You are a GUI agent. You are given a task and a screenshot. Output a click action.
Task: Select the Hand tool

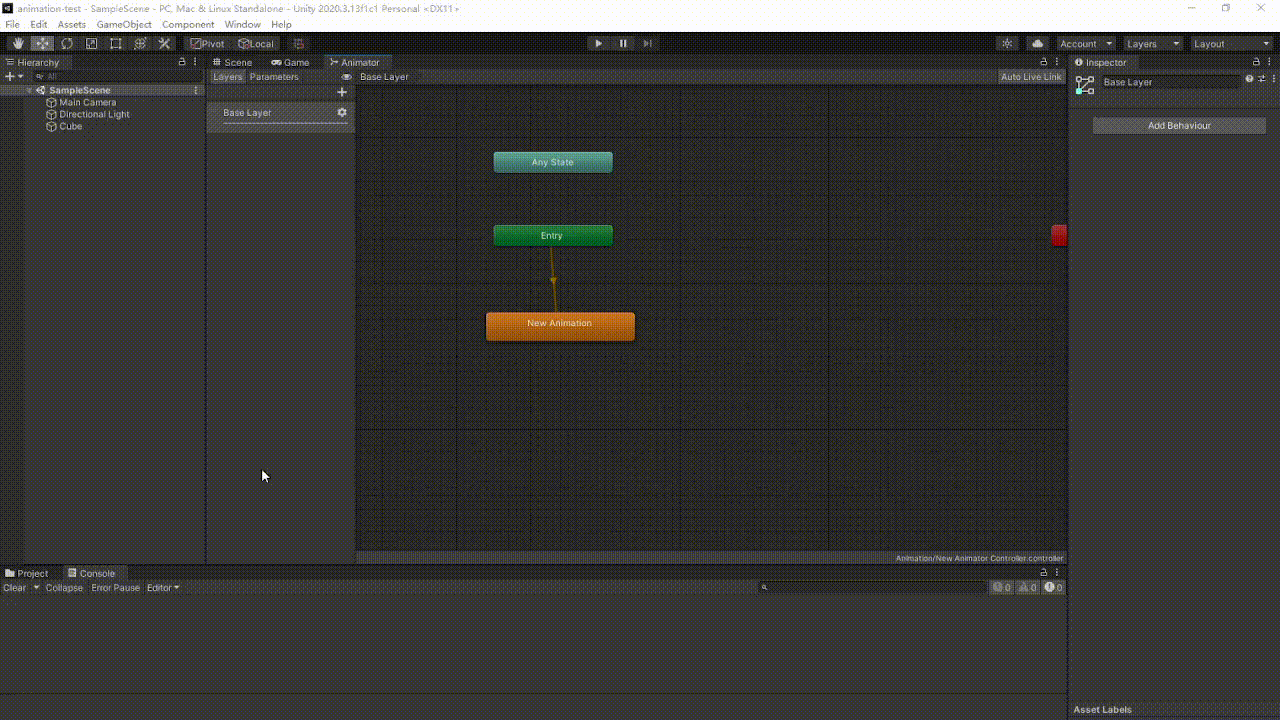(x=18, y=43)
